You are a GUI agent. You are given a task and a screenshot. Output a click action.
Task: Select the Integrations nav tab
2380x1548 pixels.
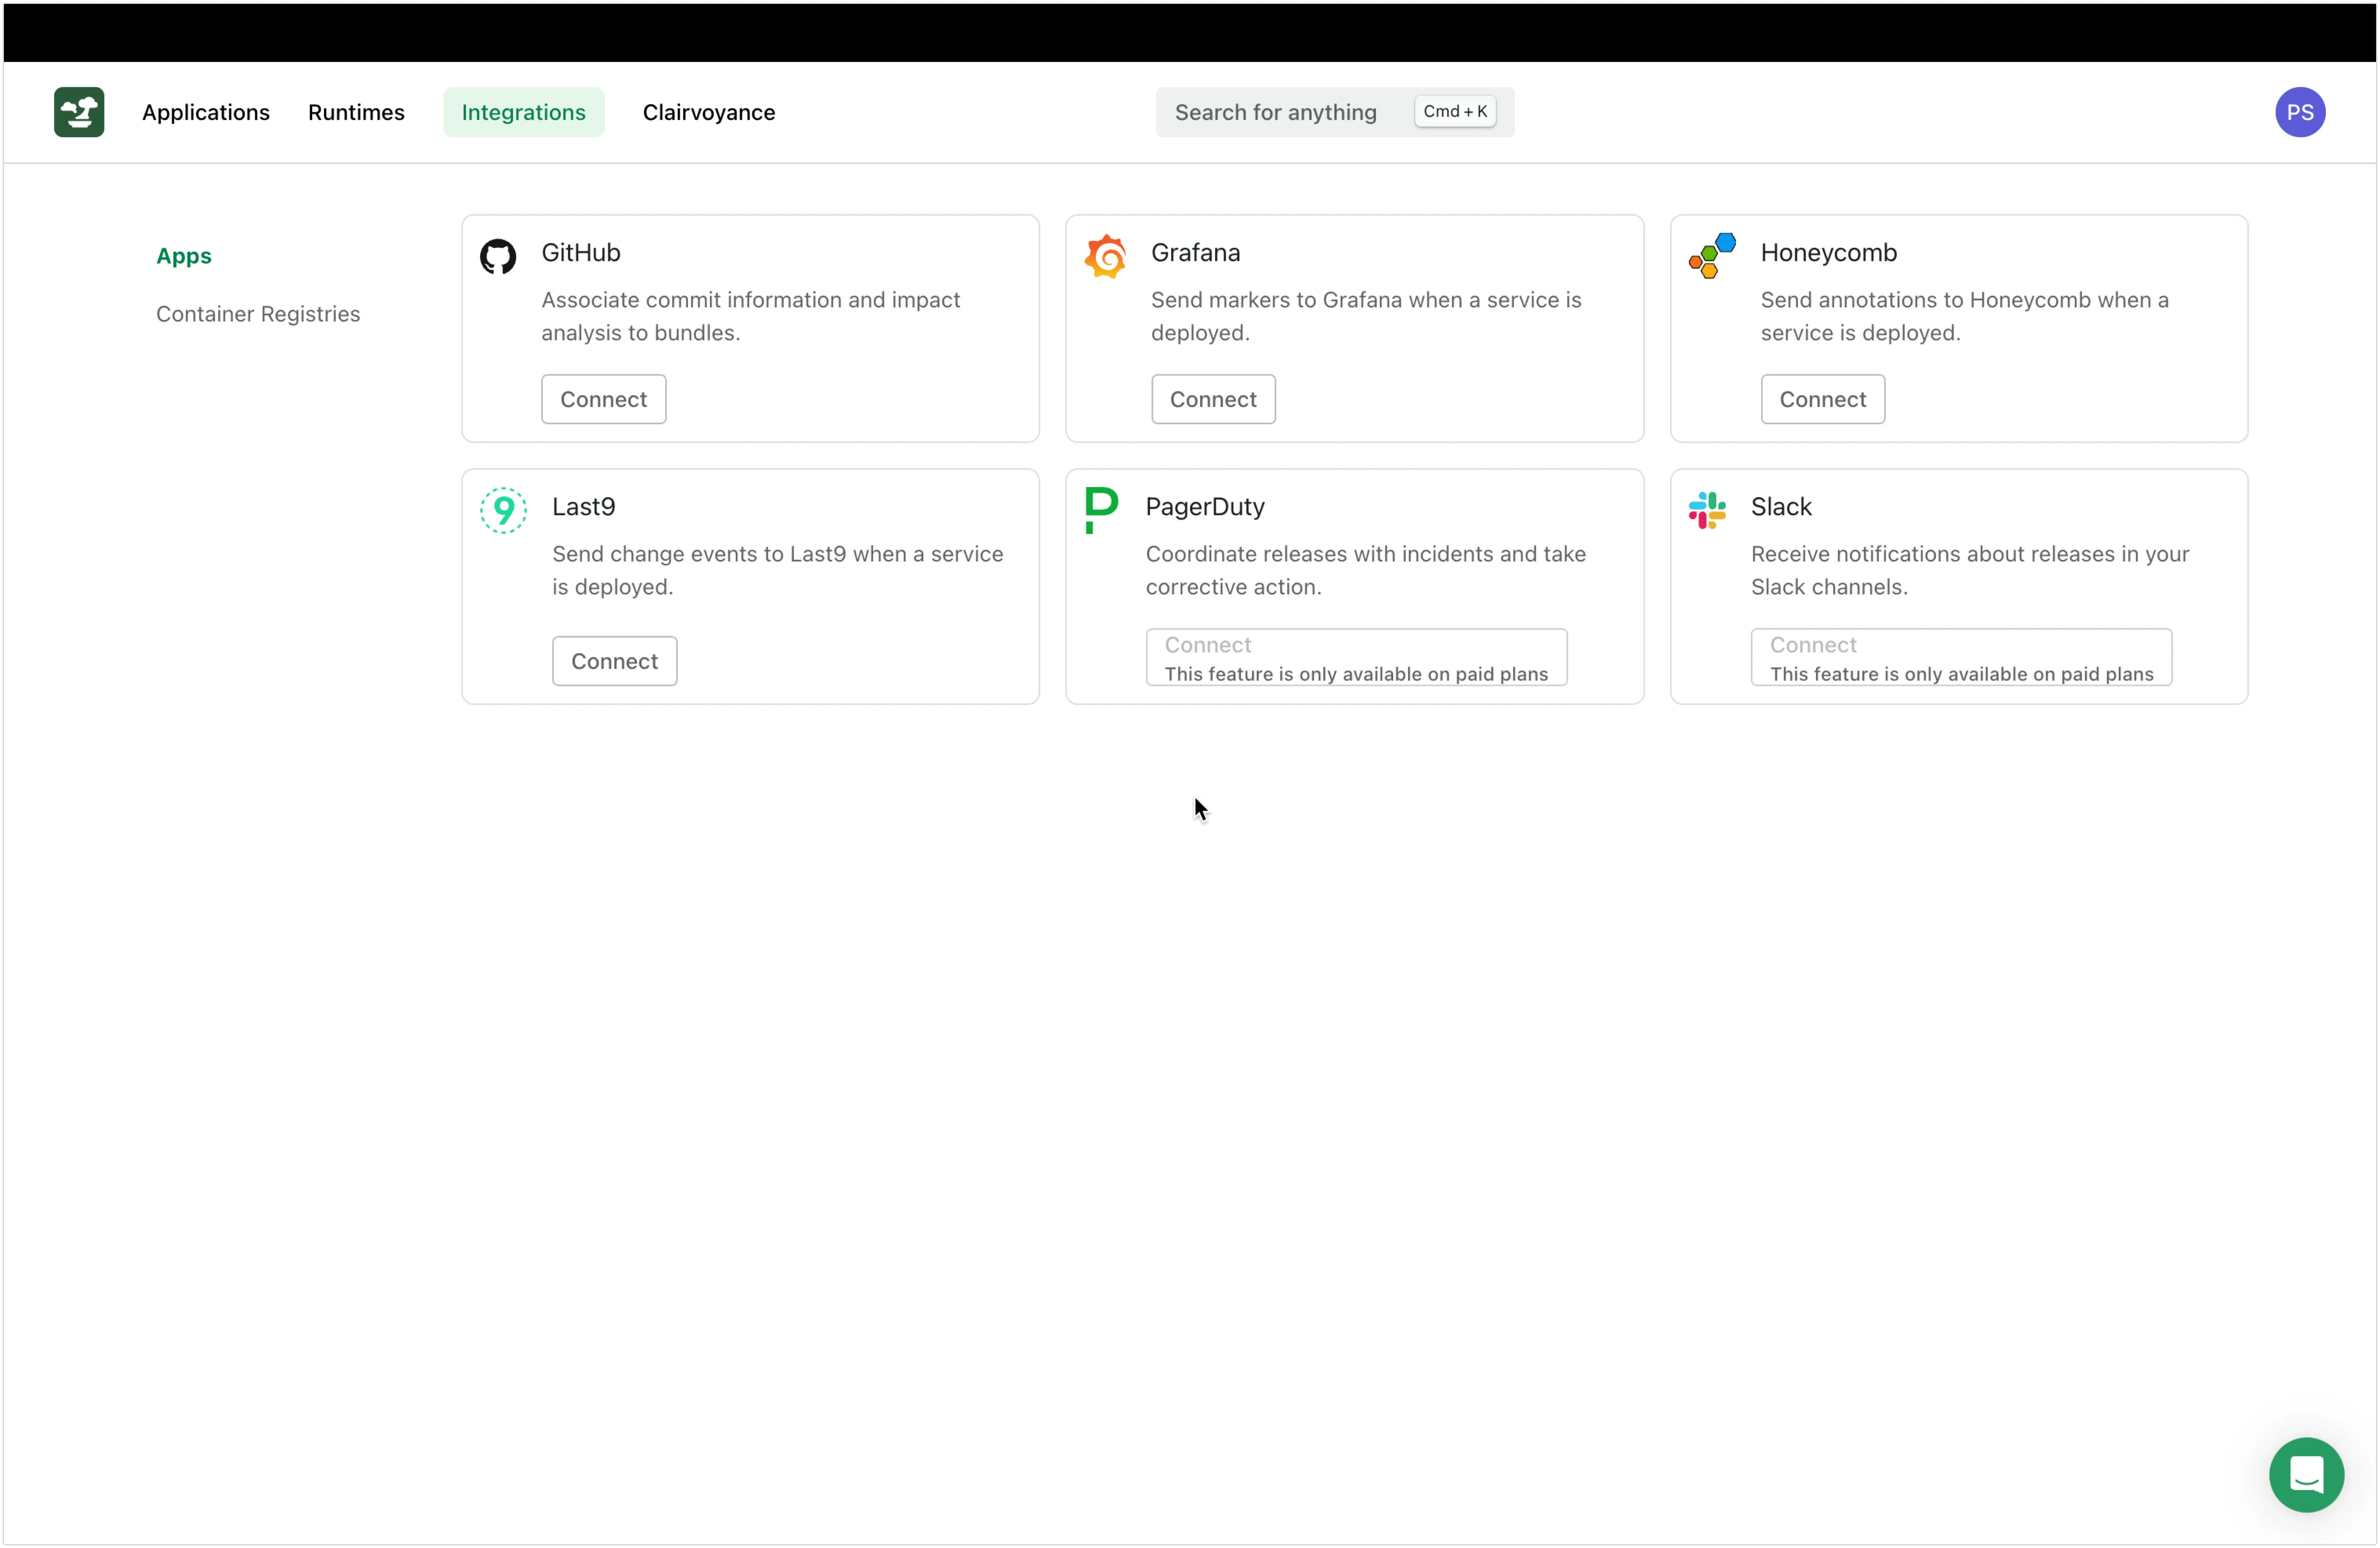[523, 112]
